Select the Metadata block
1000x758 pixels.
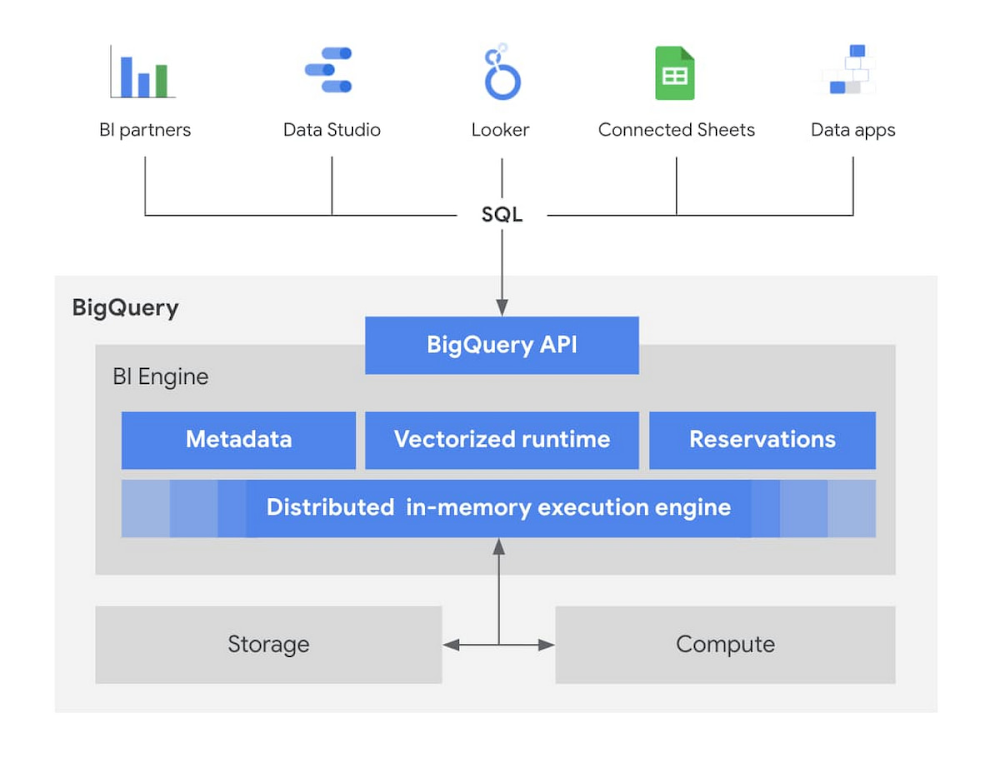(x=239, y=440)
